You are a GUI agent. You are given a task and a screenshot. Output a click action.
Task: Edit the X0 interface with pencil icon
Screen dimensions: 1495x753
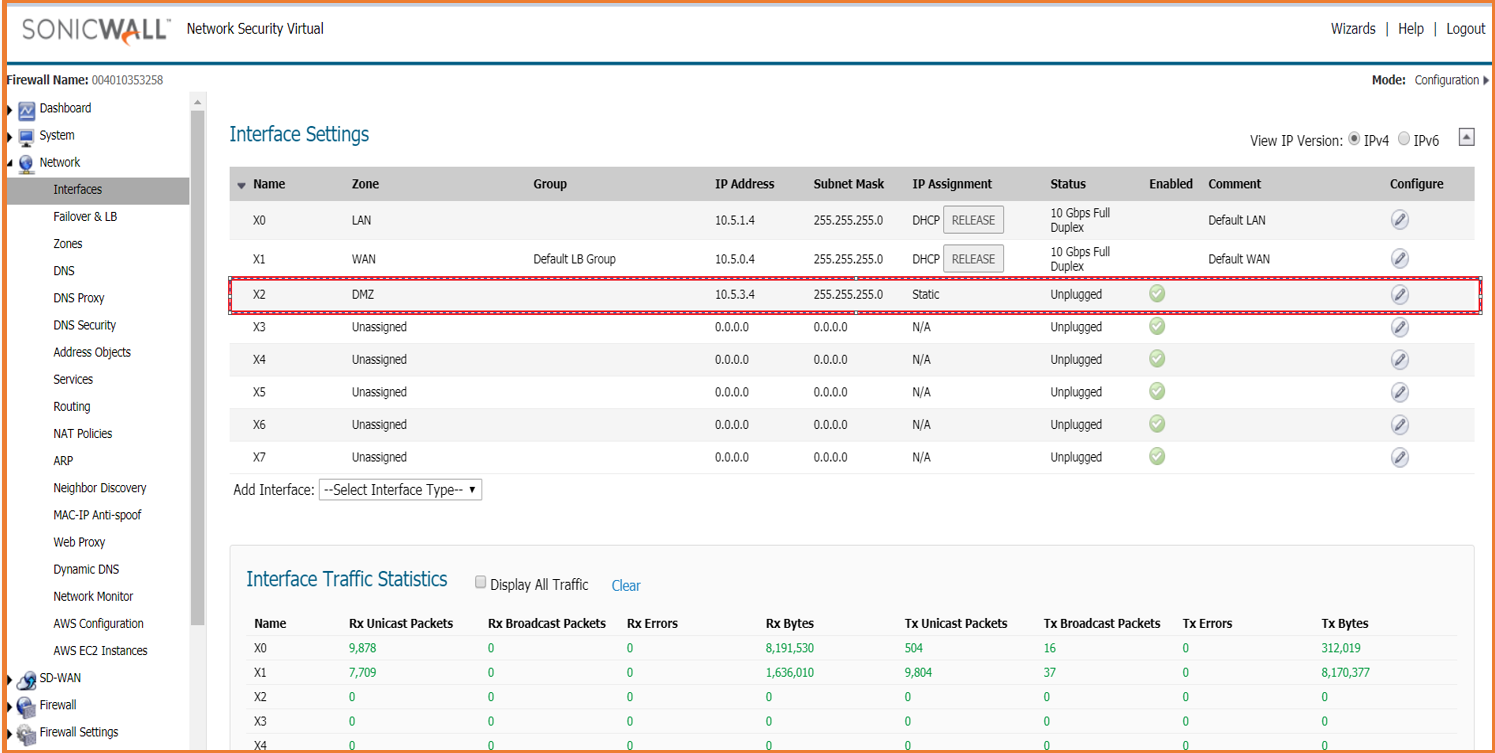[1400, 220]
